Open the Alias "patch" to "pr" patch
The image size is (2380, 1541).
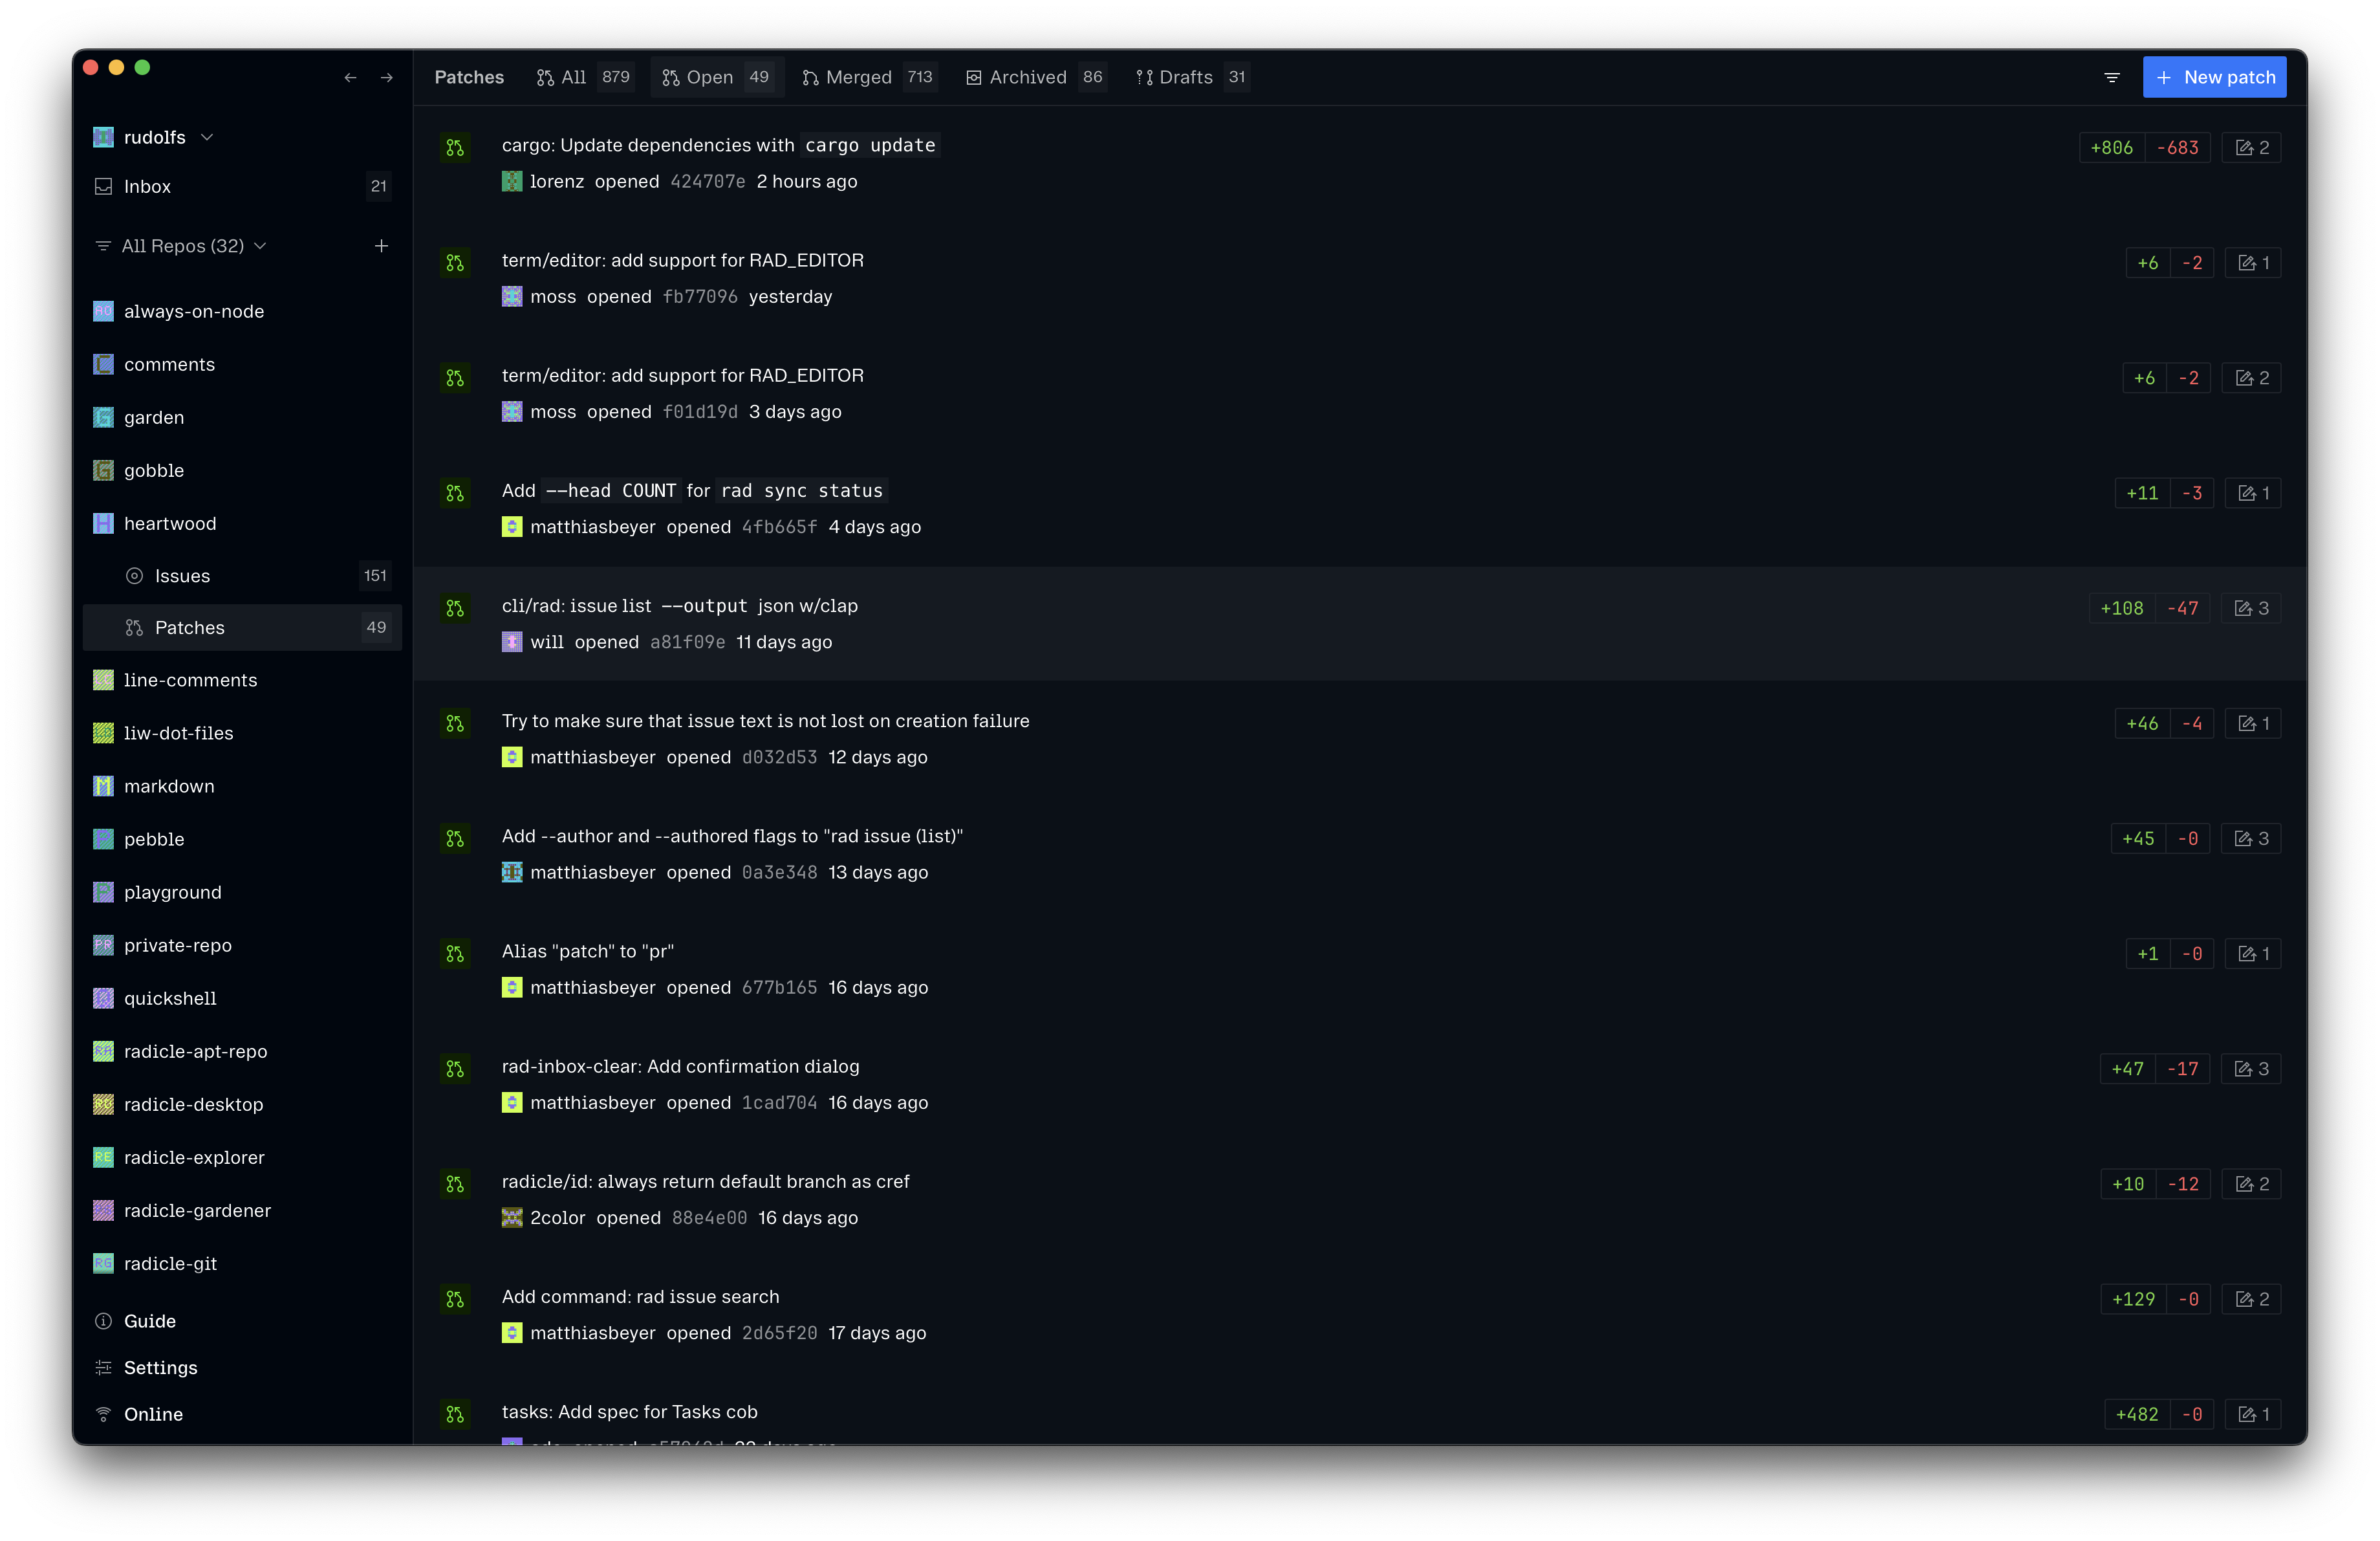(588, 951)
